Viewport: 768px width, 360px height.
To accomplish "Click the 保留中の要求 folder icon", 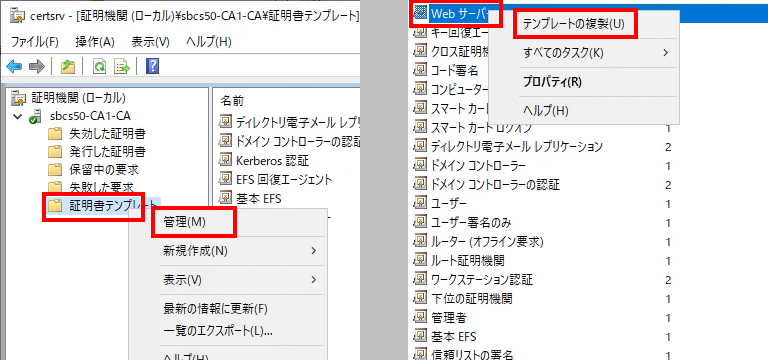I will [55, 170].
